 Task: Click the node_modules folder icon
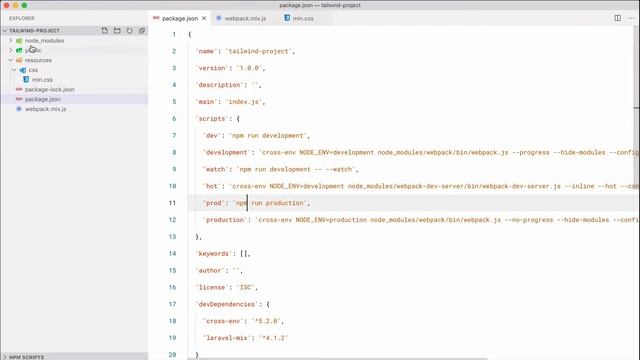coord(19,41)
